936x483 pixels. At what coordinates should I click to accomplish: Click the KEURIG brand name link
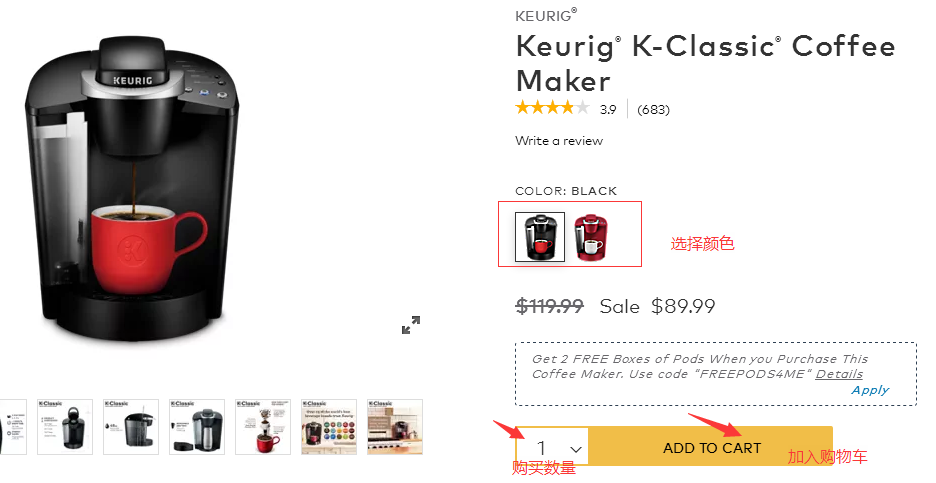point(546,16)
